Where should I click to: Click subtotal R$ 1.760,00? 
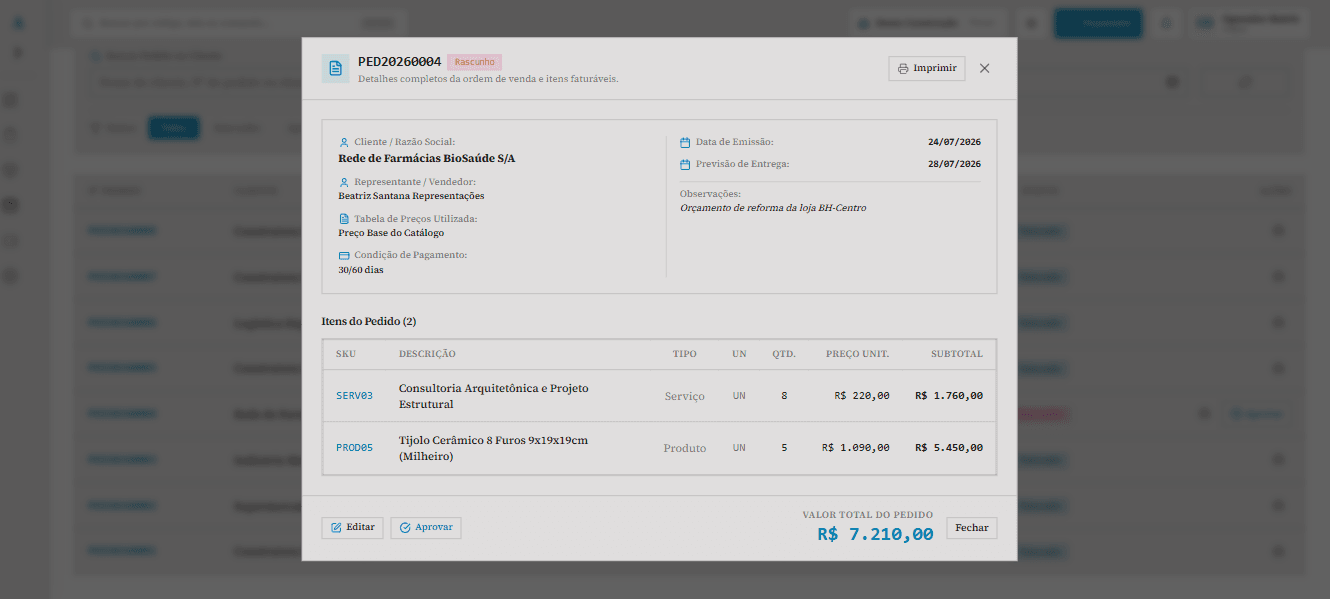pos(949,396)
